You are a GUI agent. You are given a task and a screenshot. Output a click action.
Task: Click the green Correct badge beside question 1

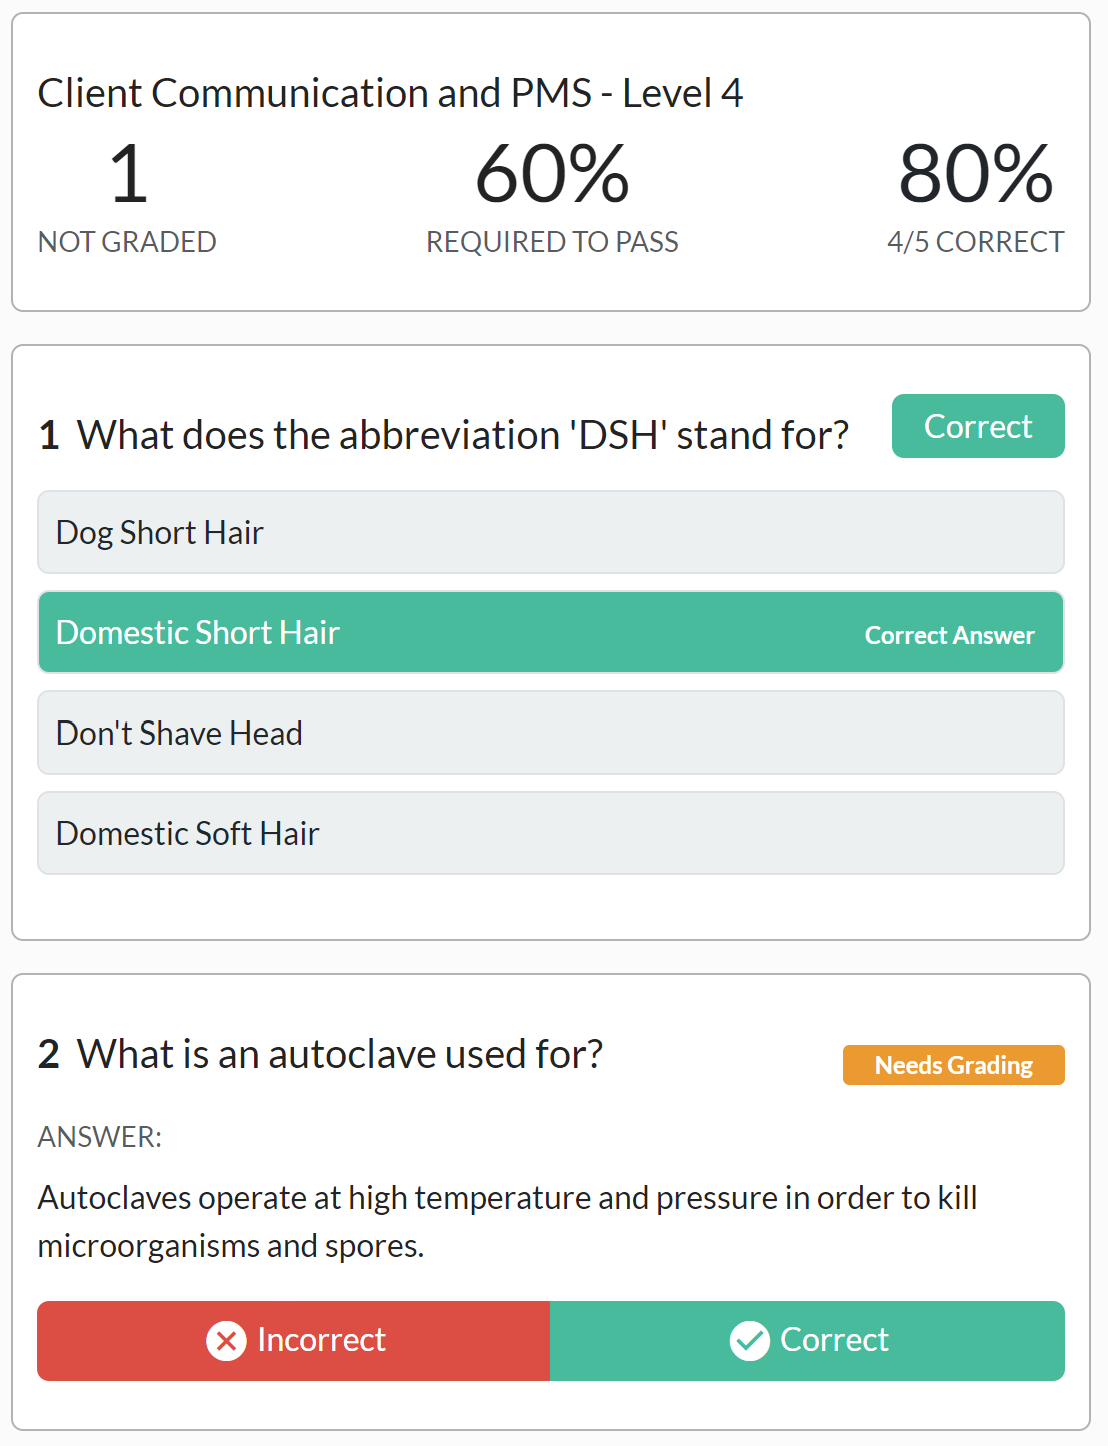pos(977,426)
